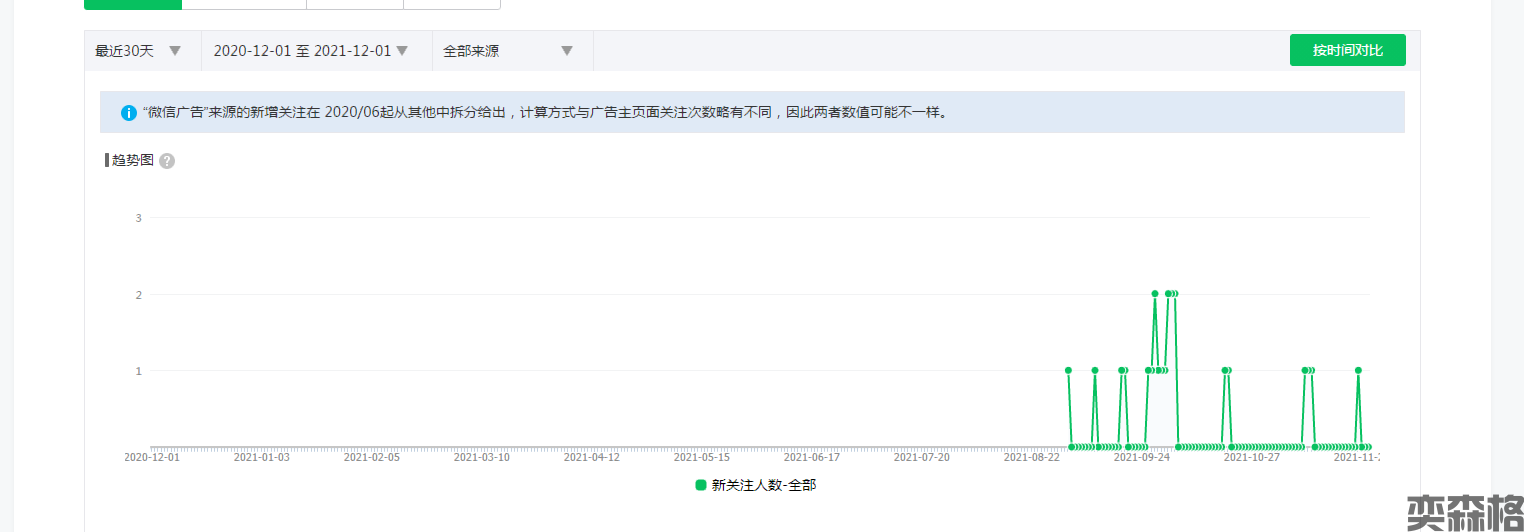Click the green legend marker for 新关注人数-全部
Screen dimensions: 1524x532
[701, 485]
